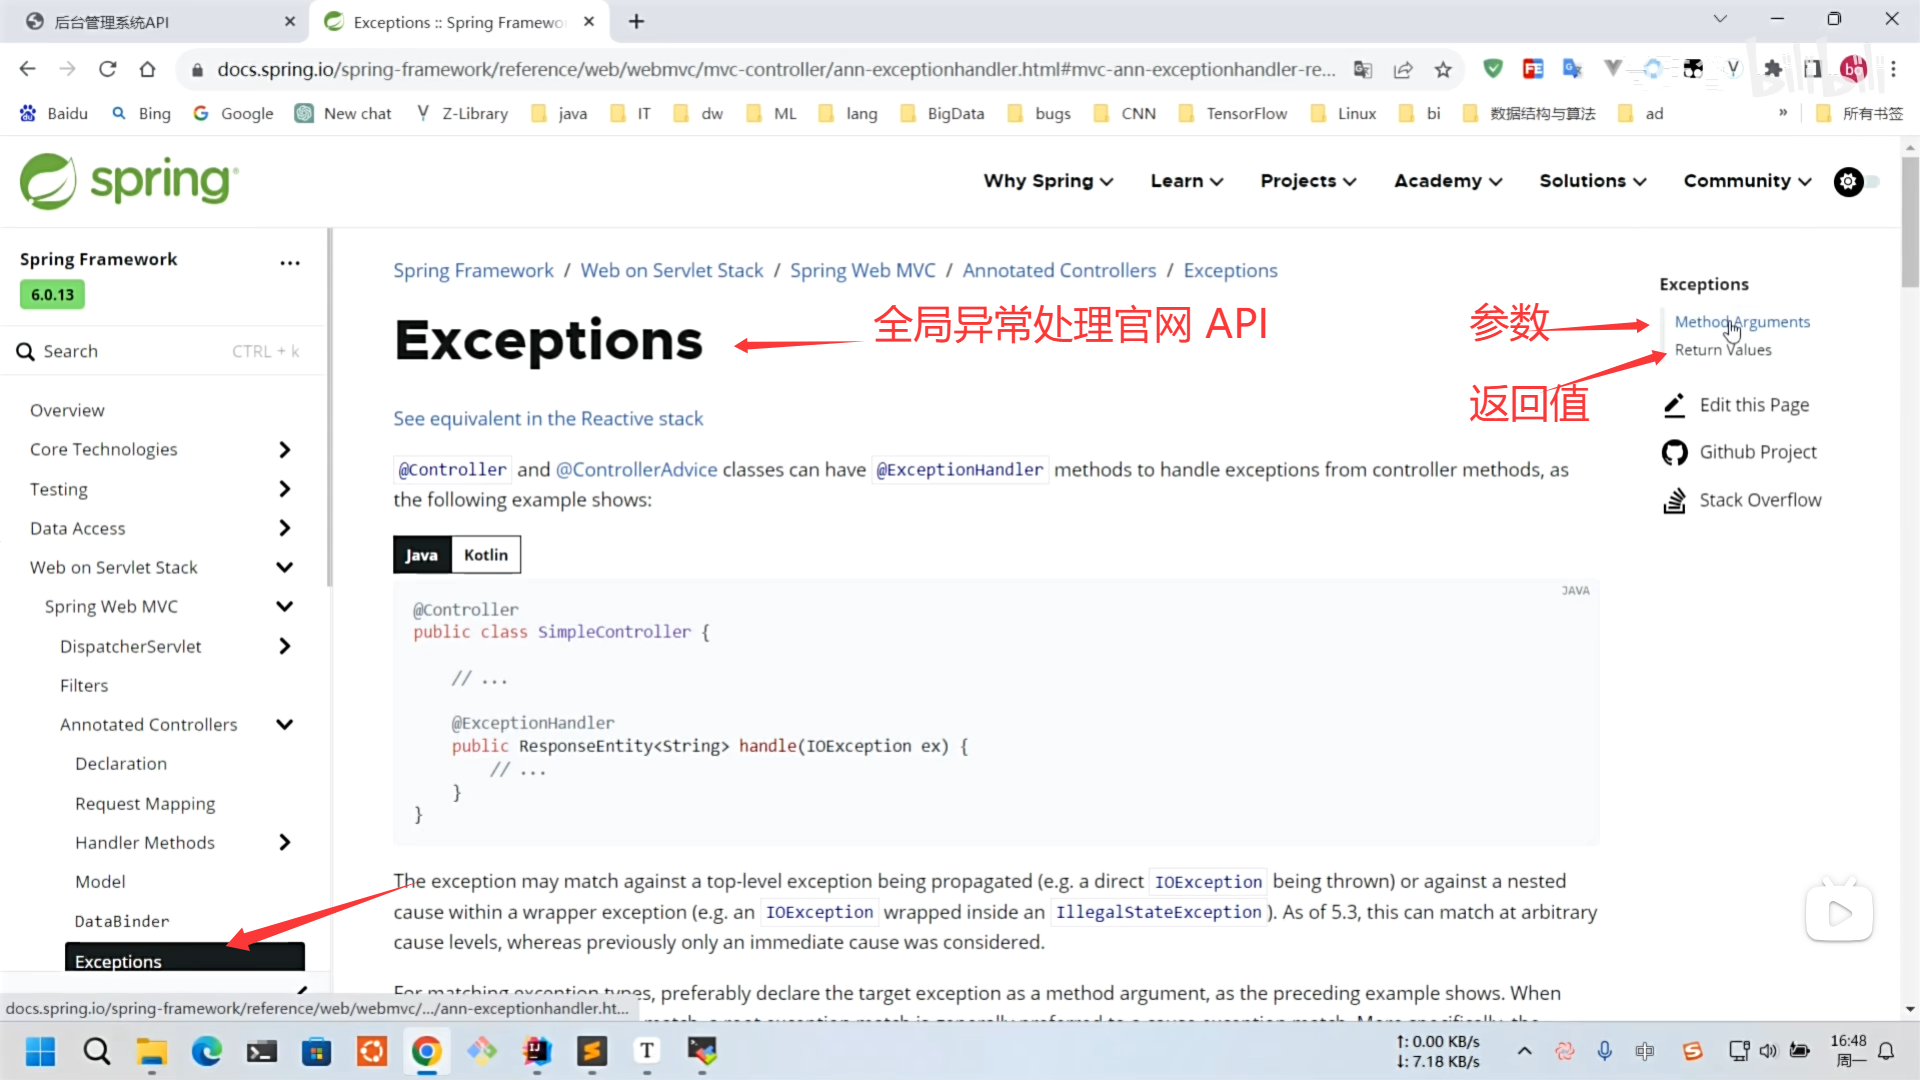Switch to the 后台管理系统API browser tab

click(x=160, y=21)
